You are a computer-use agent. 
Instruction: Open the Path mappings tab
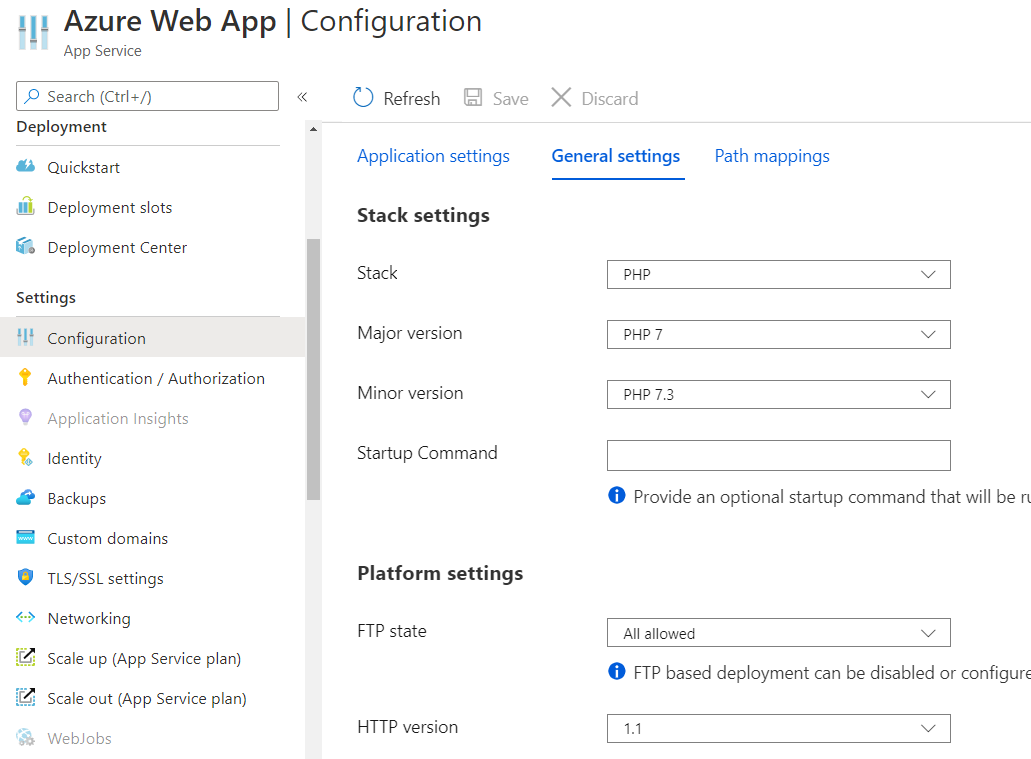[x=772, y=156]
